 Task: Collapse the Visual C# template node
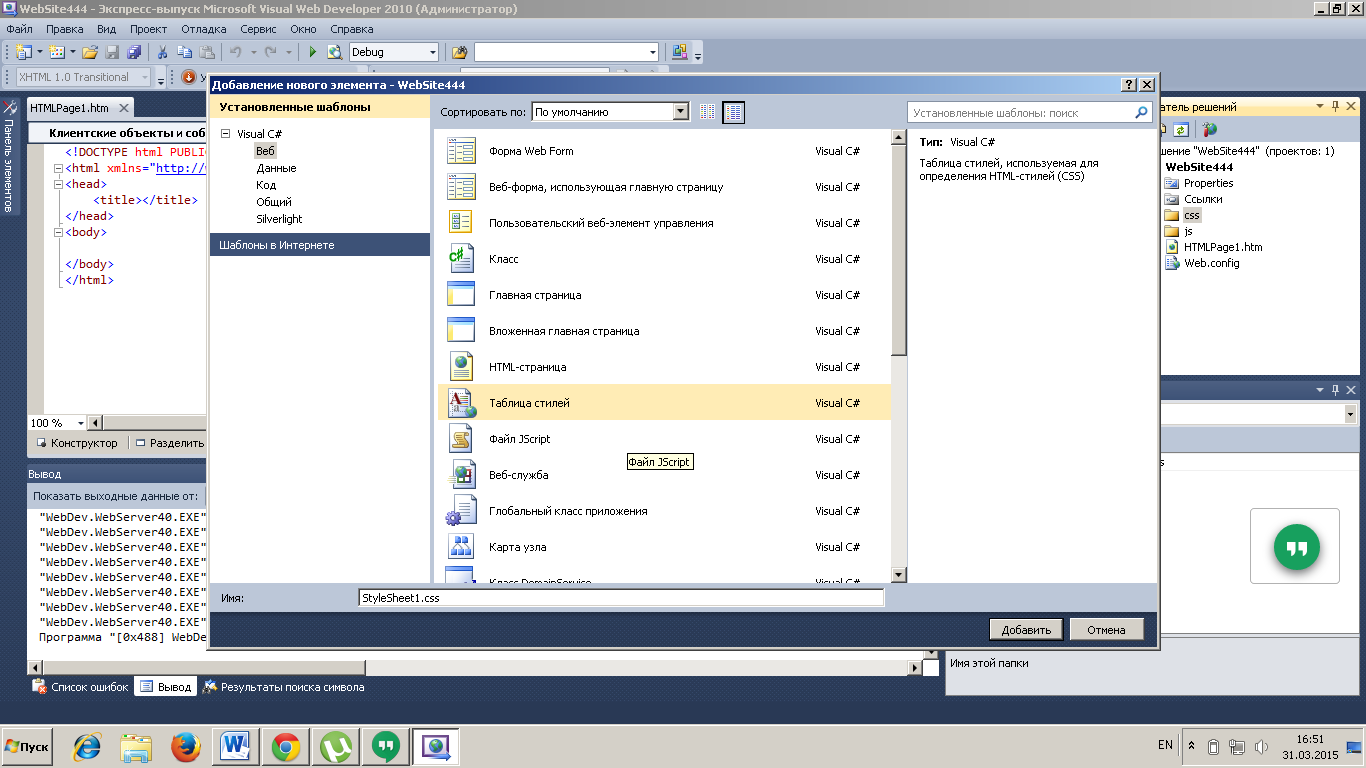pos(225,134)
